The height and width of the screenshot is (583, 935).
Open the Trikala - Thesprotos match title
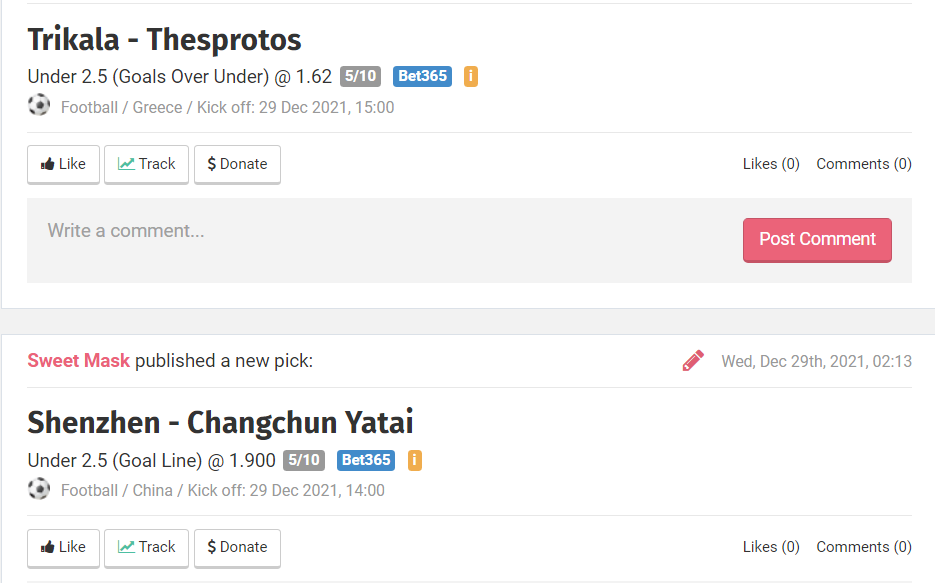(164, 40)
